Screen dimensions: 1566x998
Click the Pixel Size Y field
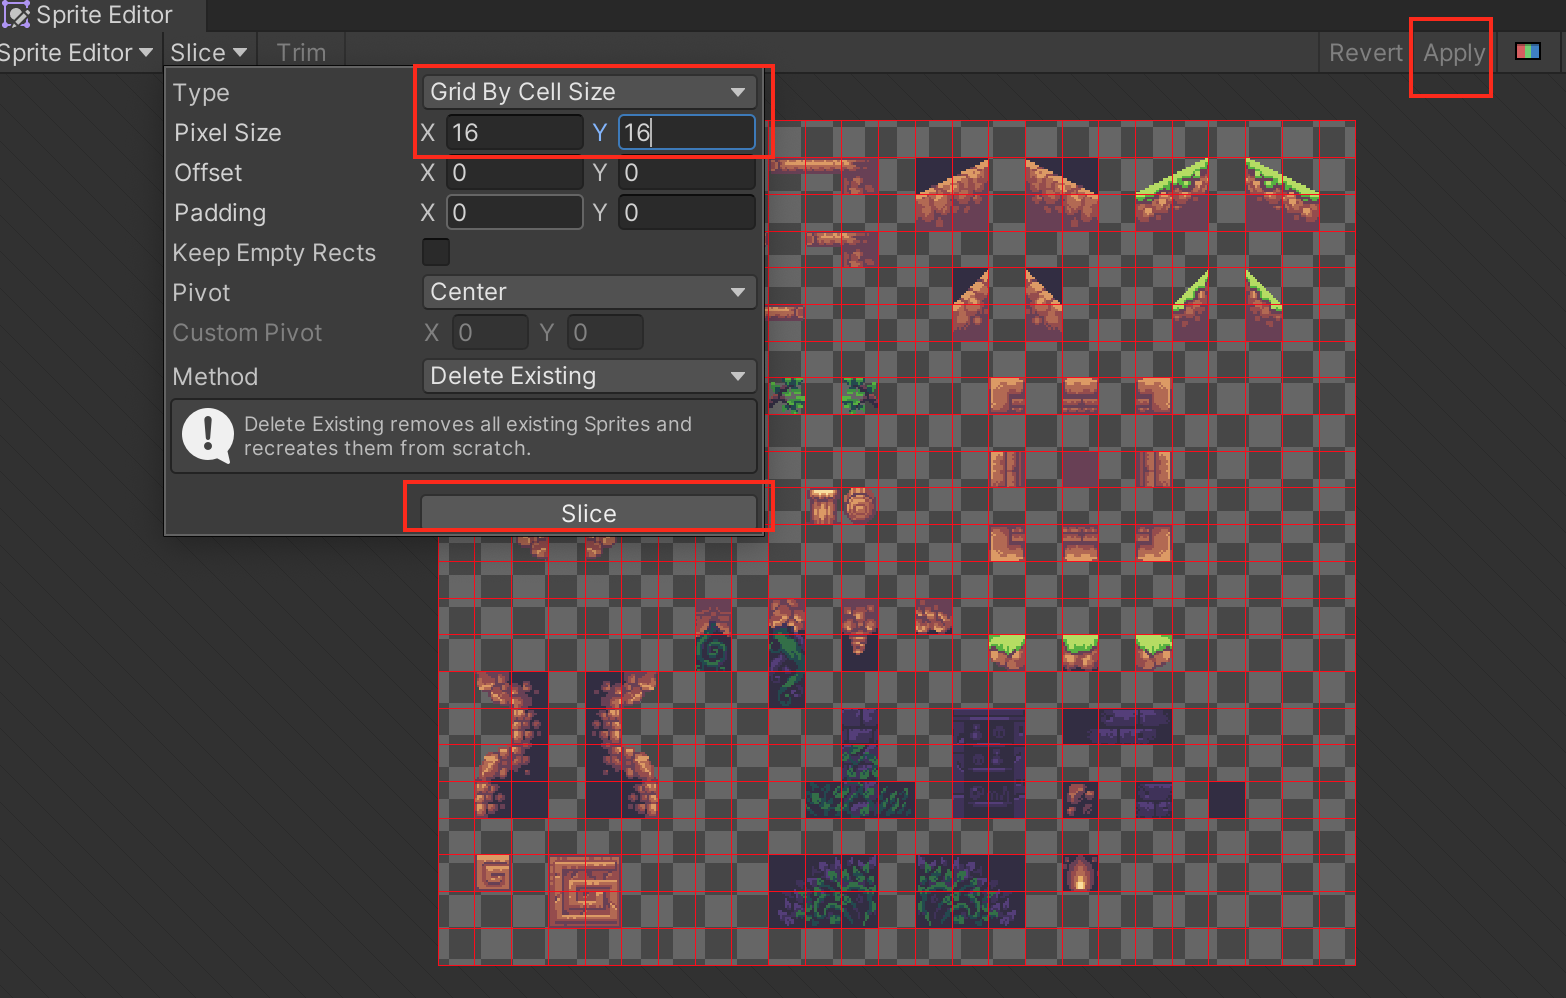[687, 132]
